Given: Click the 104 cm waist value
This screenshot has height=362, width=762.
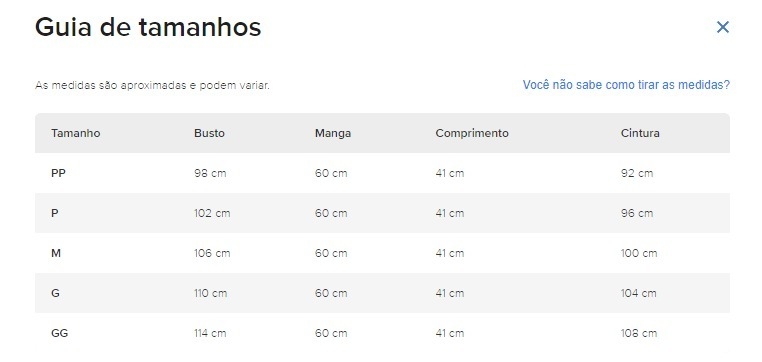Looking at the screenshot, I should click(638, 293).
